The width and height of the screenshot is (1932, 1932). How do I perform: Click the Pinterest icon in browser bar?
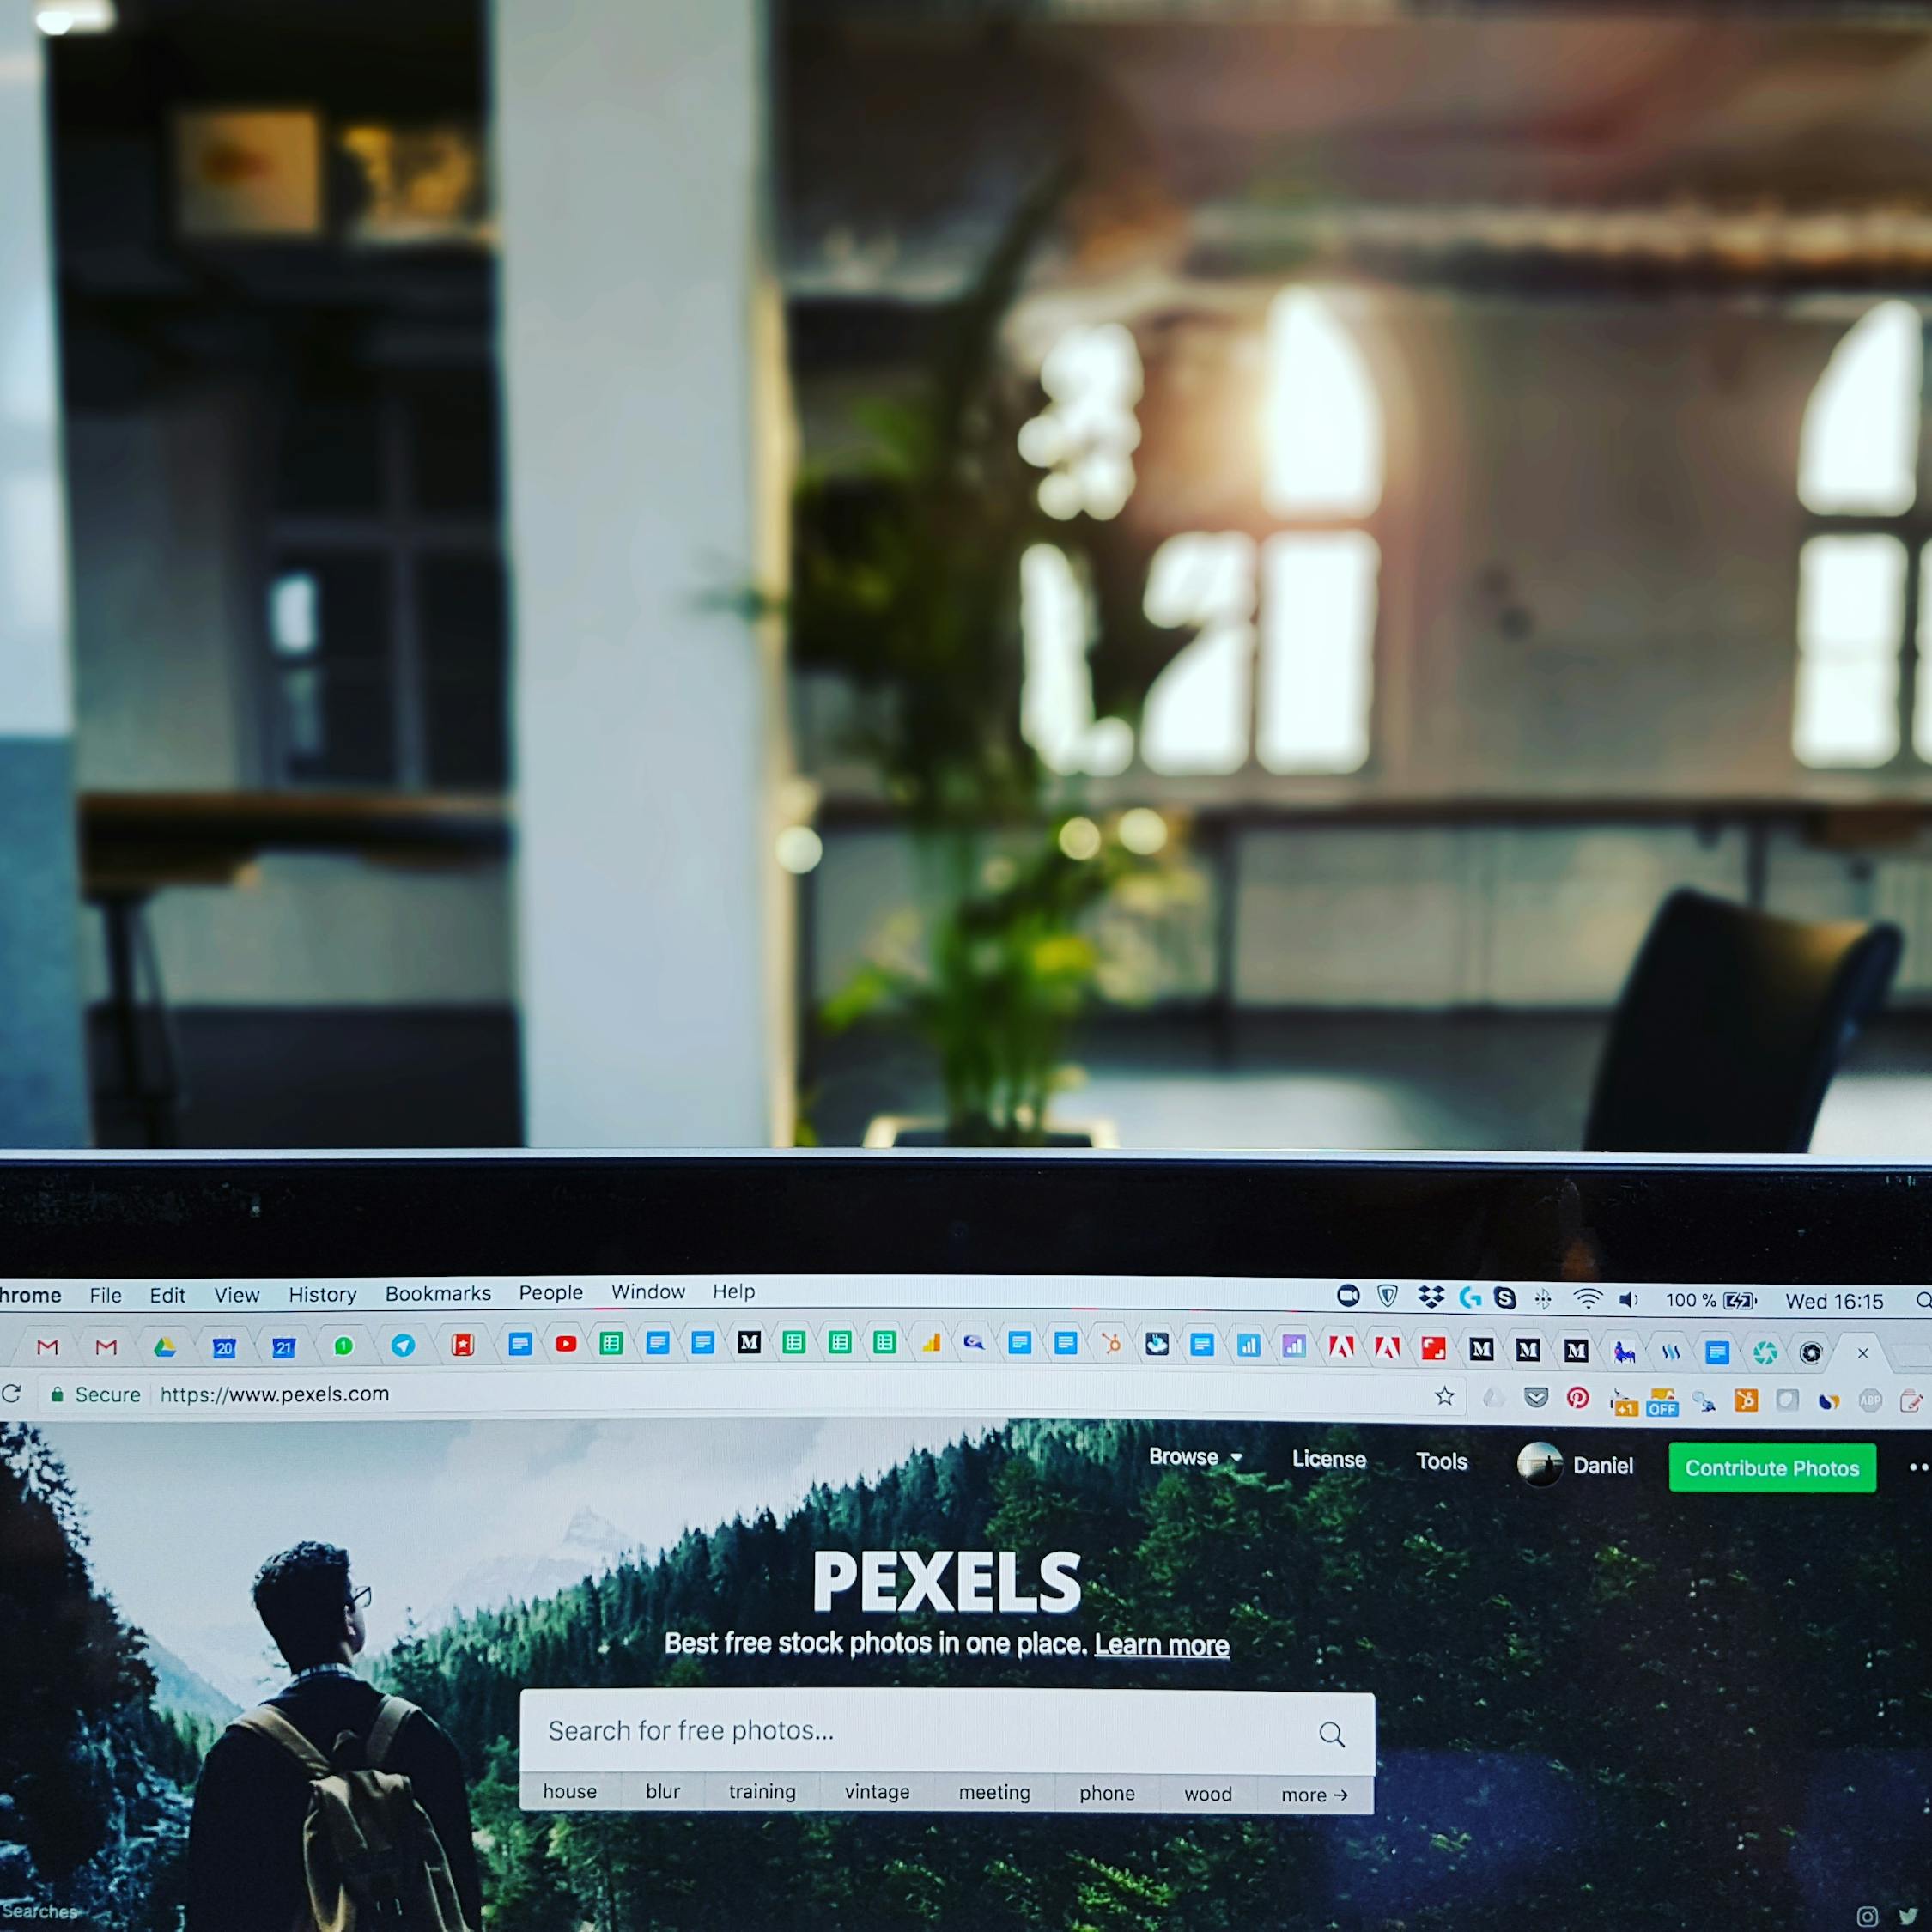1582,1400
